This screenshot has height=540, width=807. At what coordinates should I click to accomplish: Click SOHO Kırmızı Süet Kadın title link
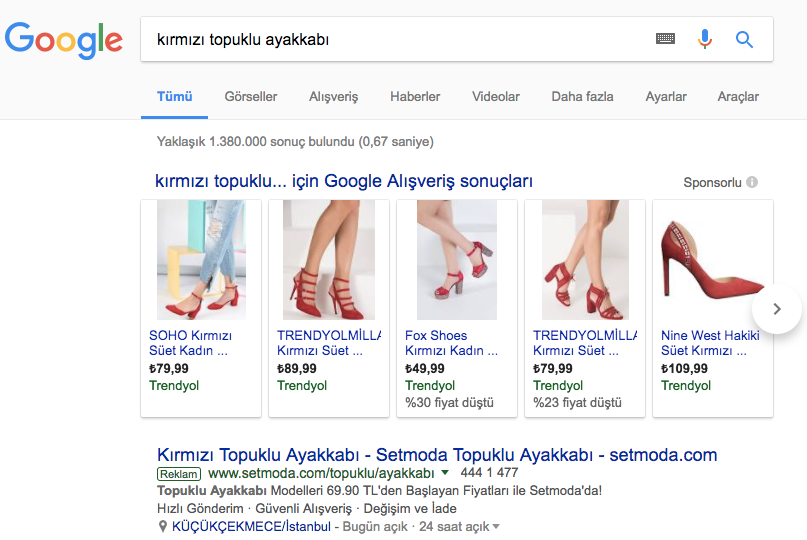(x=190, y=343)
